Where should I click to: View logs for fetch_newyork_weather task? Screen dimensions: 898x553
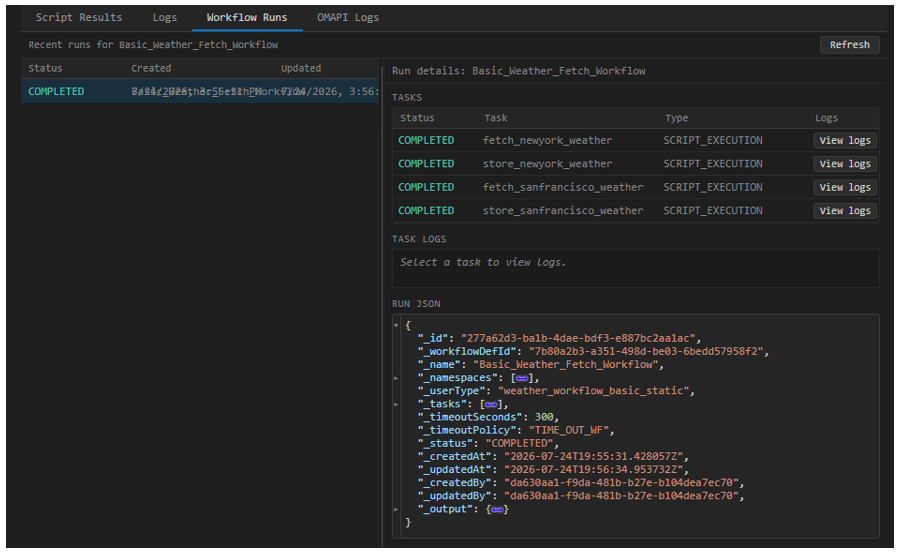(845, 140)
